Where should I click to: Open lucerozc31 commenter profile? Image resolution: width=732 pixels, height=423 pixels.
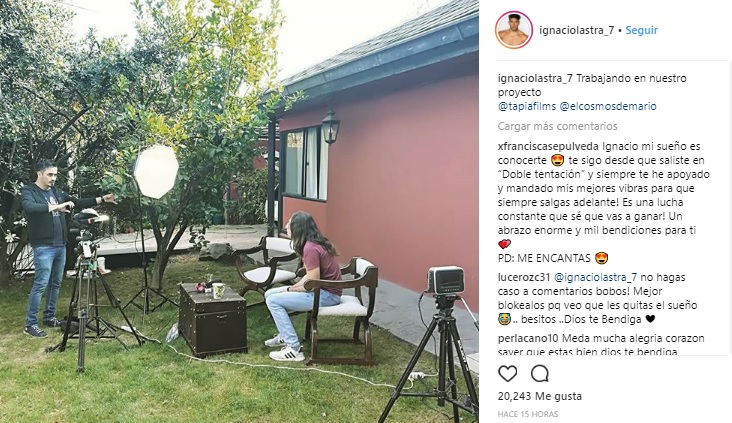click(524, 277)
